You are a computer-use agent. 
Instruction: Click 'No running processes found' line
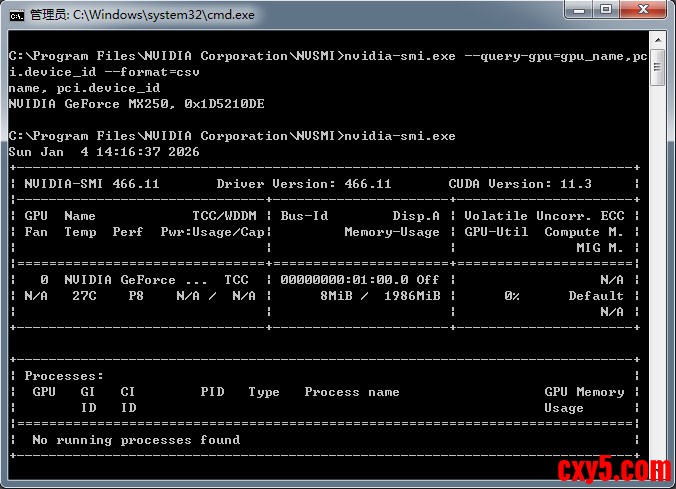click(136, 440)
